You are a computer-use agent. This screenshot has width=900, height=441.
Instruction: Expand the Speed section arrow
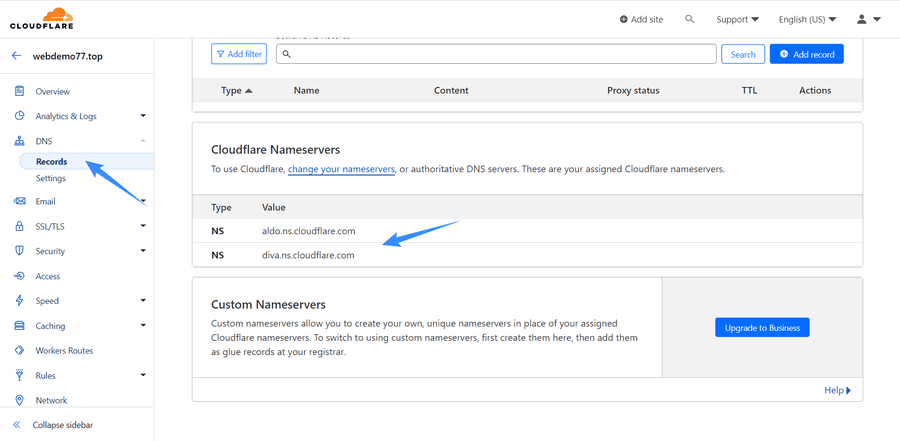click(x=143, y=300)
